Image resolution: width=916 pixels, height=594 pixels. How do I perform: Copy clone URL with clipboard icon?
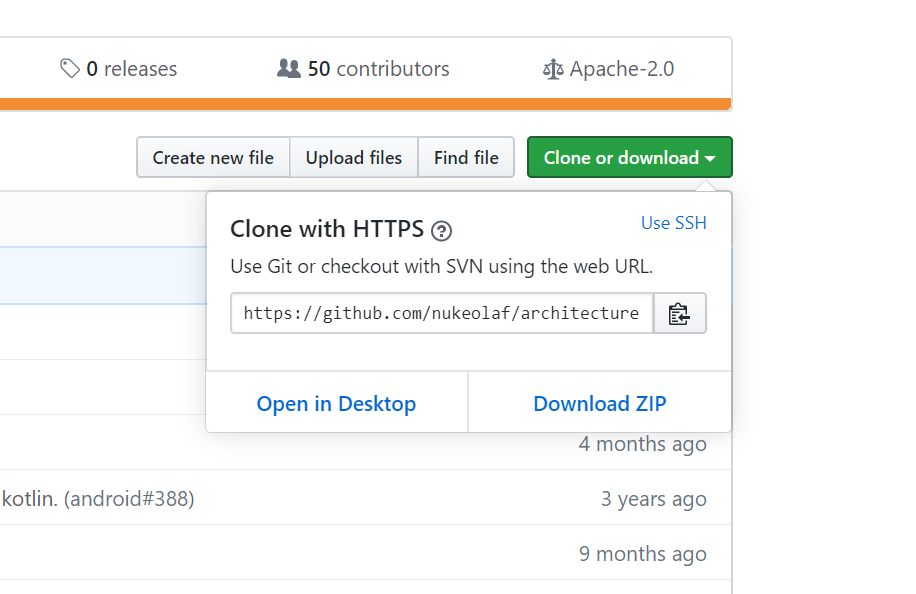pyautogui.click(x=679, y=314)
